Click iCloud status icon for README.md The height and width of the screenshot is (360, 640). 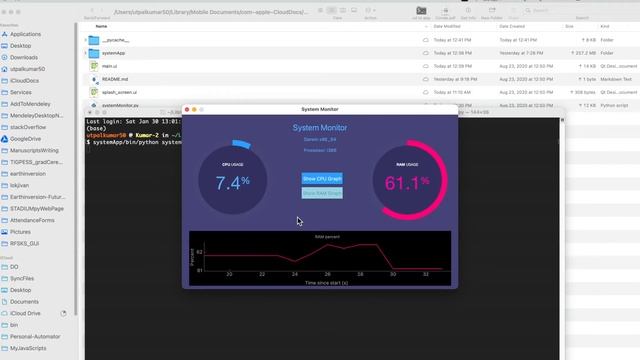[425, 79]
